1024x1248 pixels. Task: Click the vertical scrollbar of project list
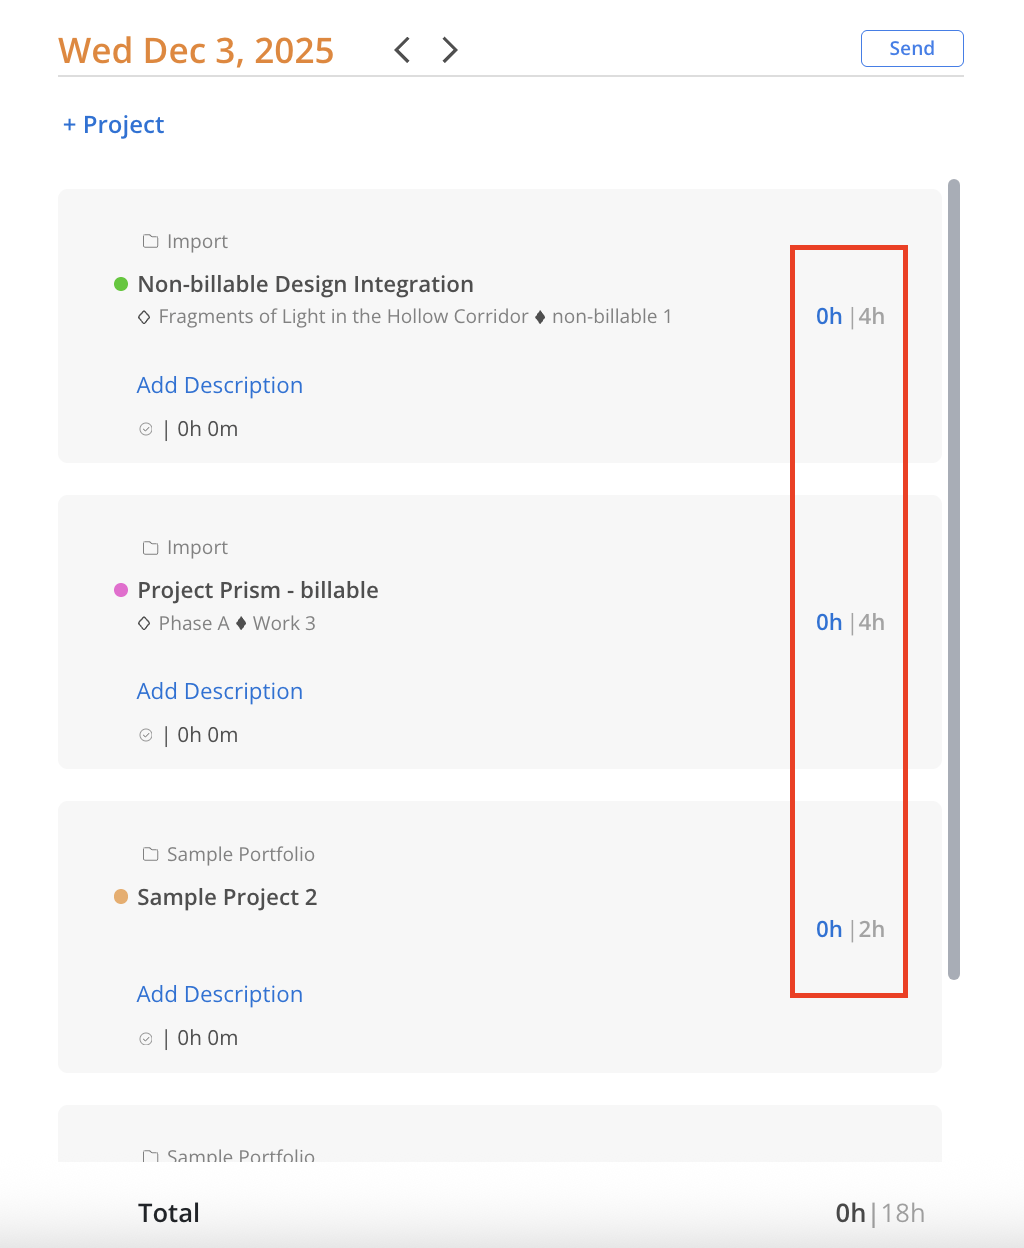pos(954,580)
